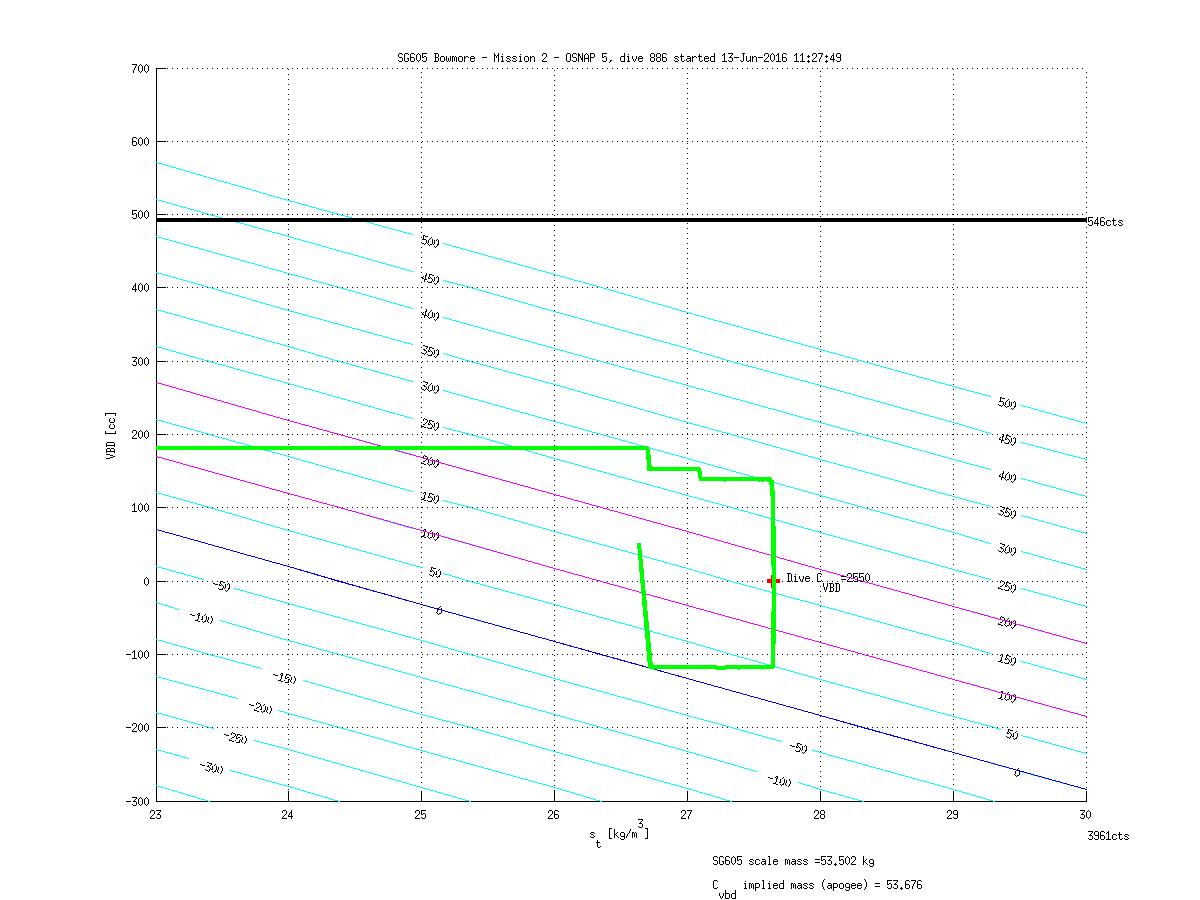Click contour label -200 near lower left
Viewport: 1200px width, 900px height.
click(261, 708)
